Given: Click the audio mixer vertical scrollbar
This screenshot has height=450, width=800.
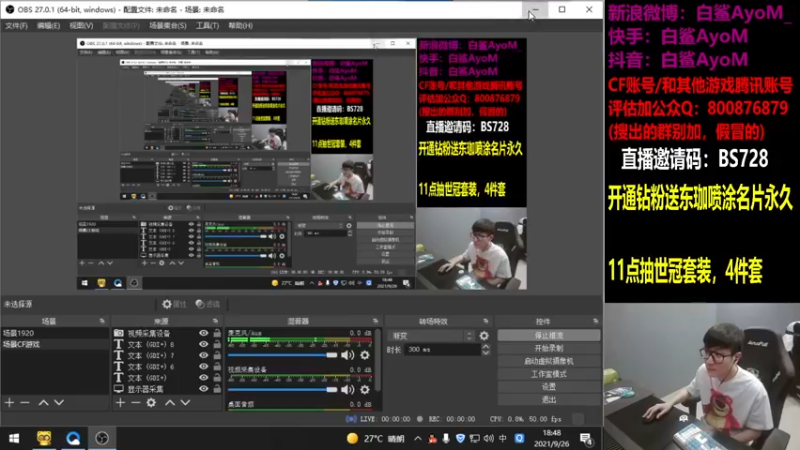Looking at the screenshot, I should click(x=378, y=360).
